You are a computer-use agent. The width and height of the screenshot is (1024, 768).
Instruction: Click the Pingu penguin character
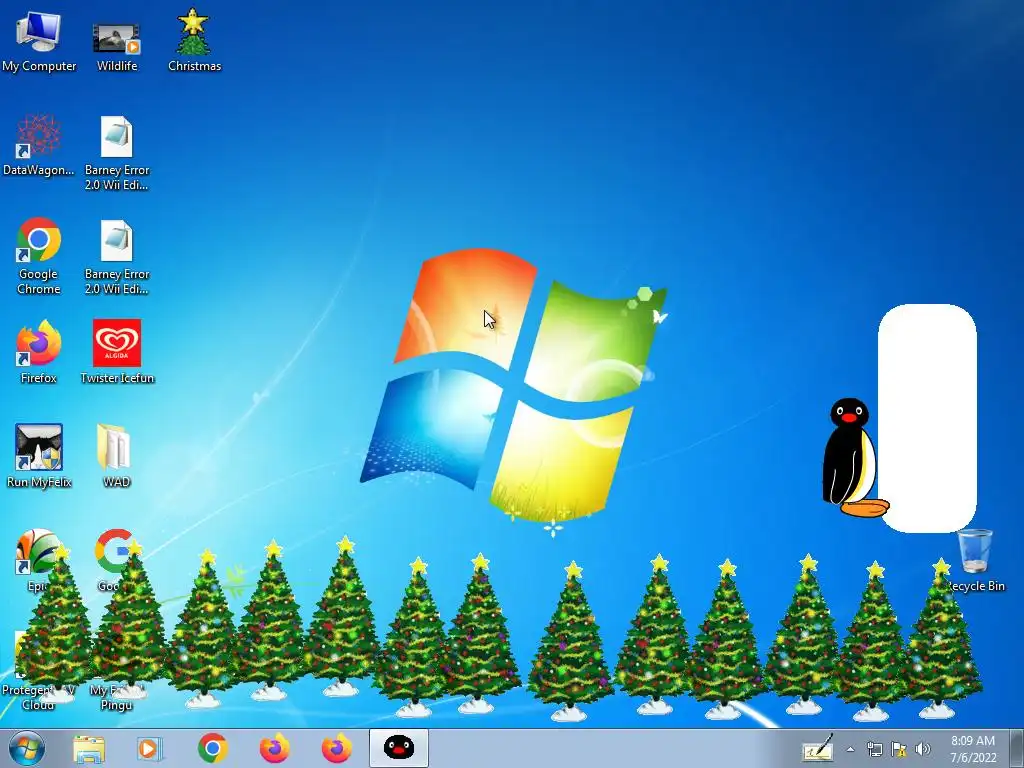[852, 458]
